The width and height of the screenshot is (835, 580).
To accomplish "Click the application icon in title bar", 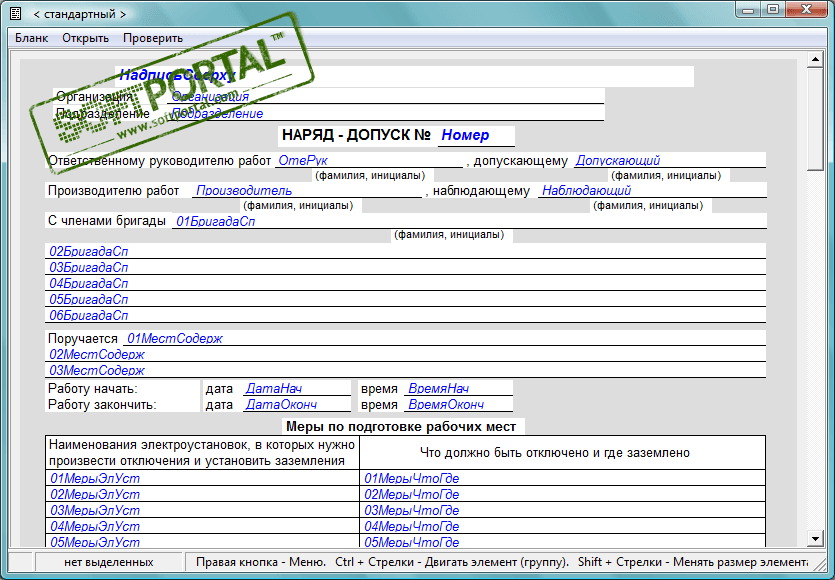I will 15,14.
